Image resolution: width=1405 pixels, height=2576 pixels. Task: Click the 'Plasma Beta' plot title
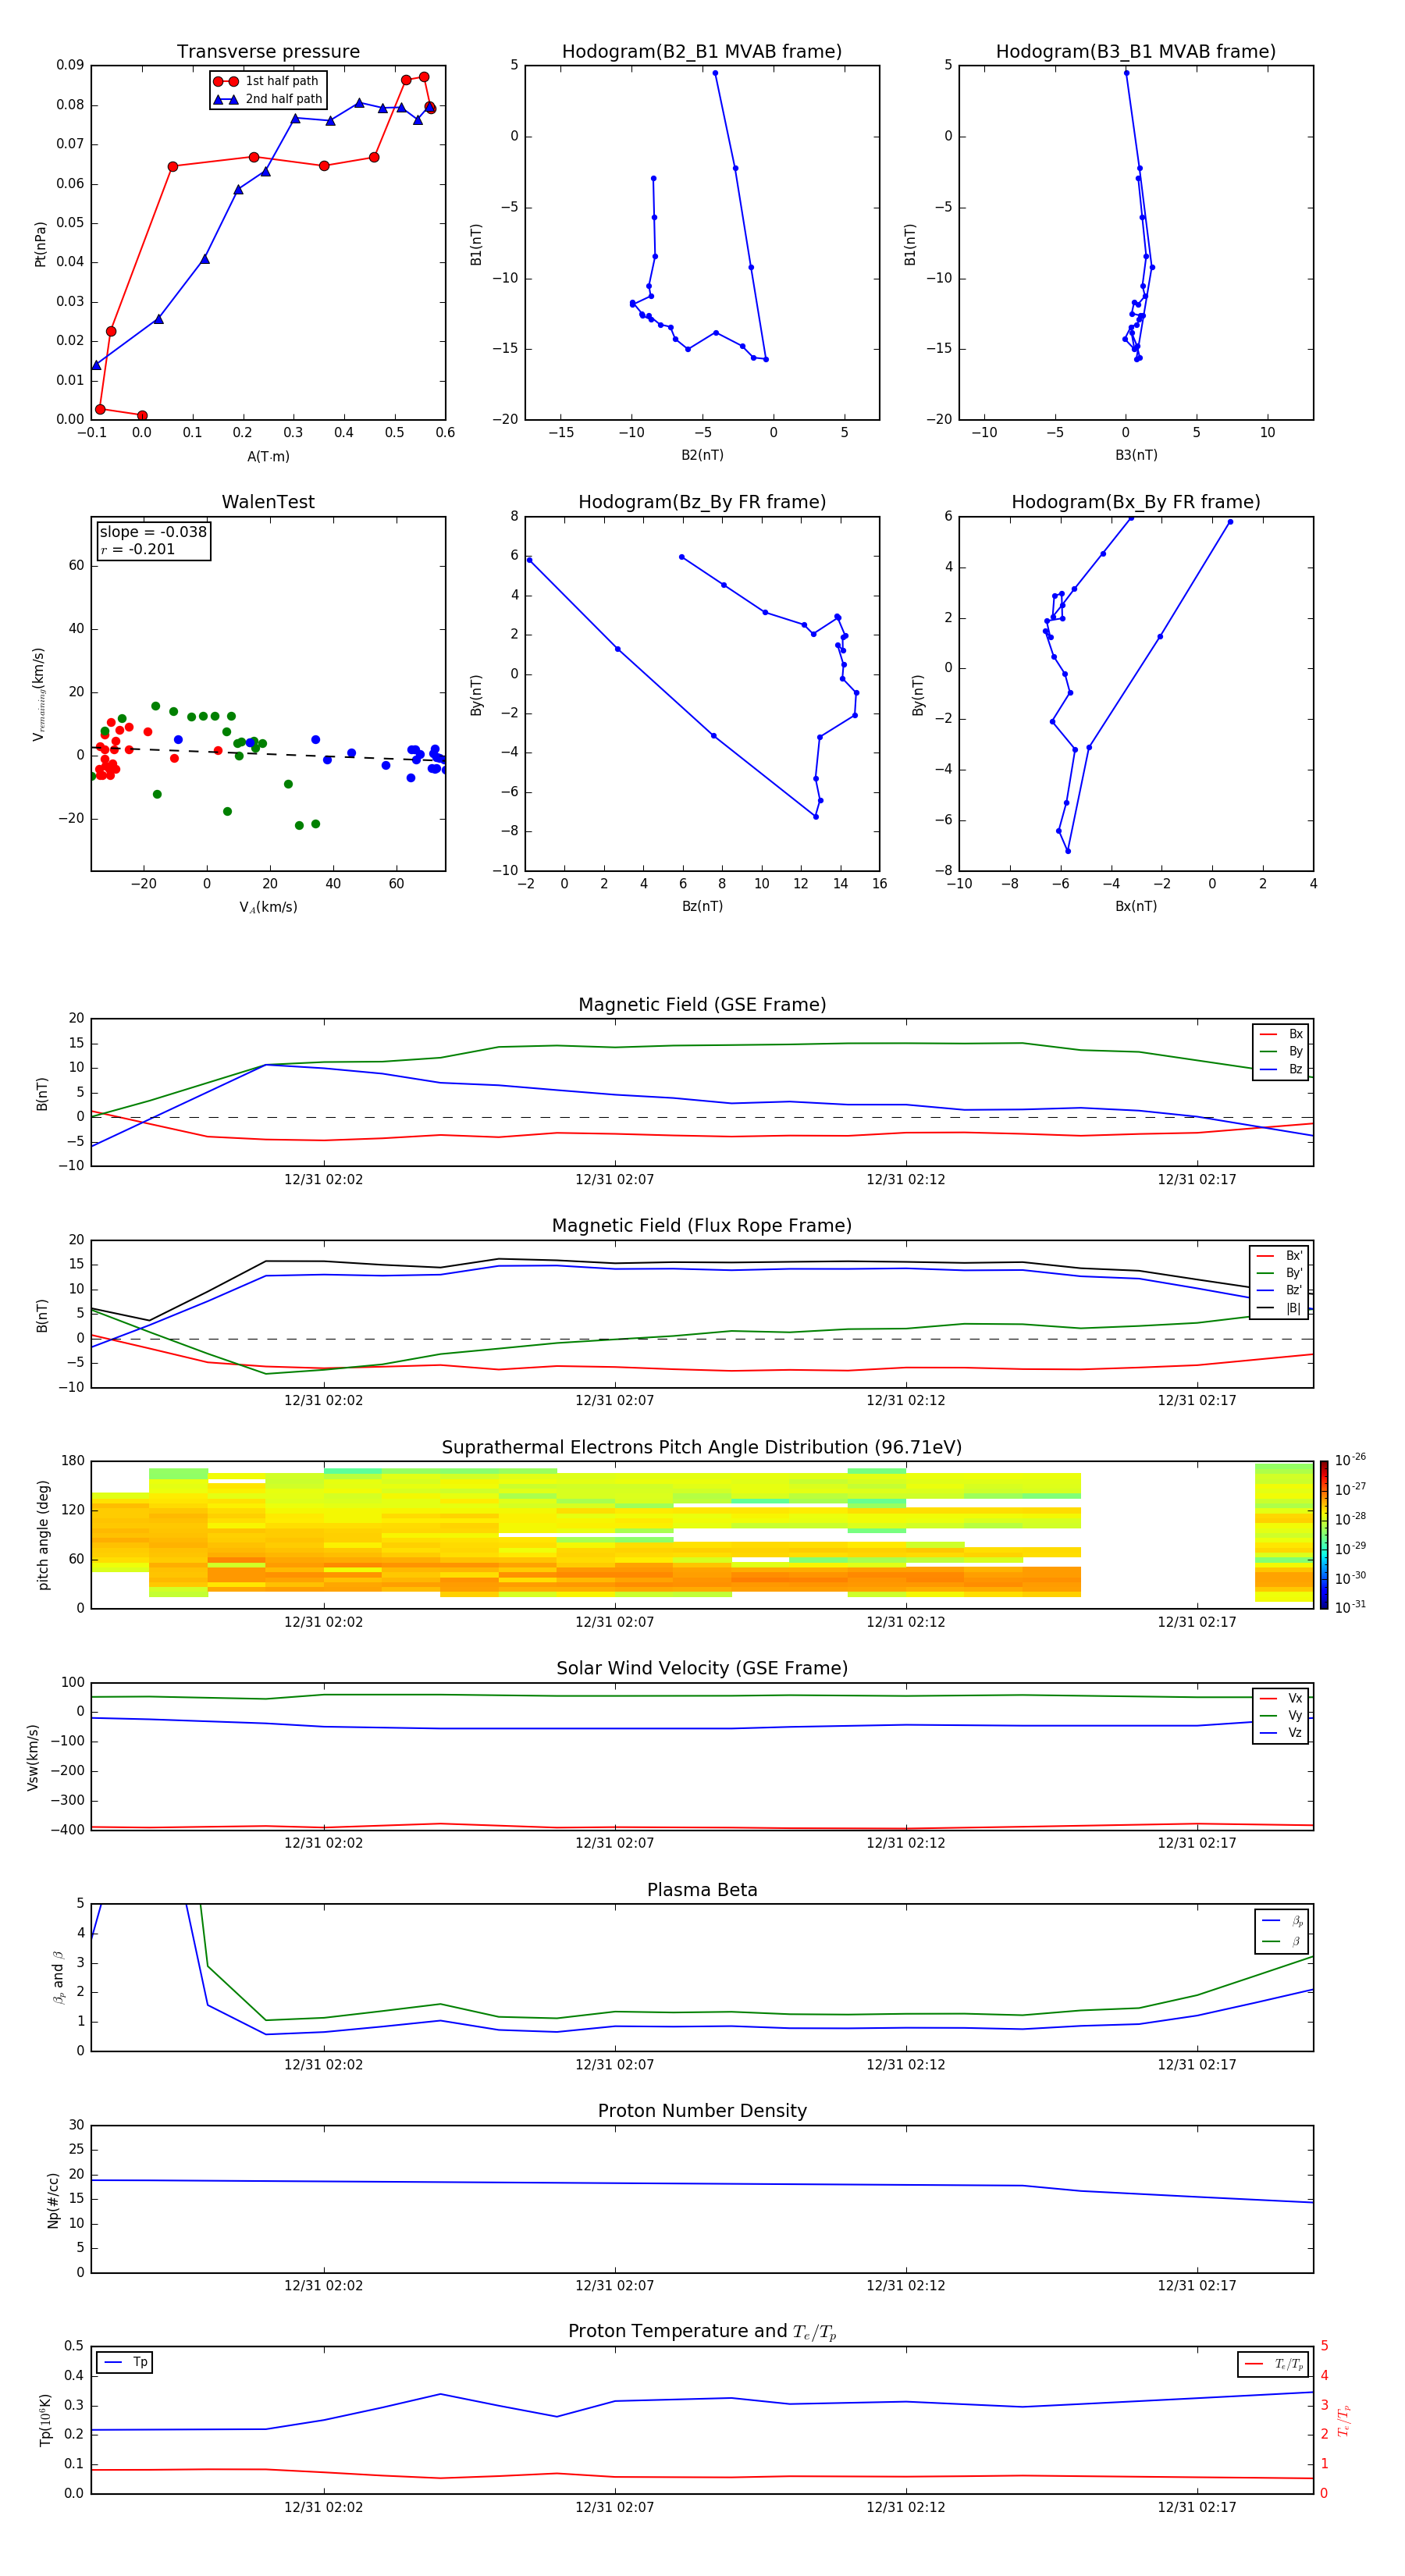[x=702, y=1891]
